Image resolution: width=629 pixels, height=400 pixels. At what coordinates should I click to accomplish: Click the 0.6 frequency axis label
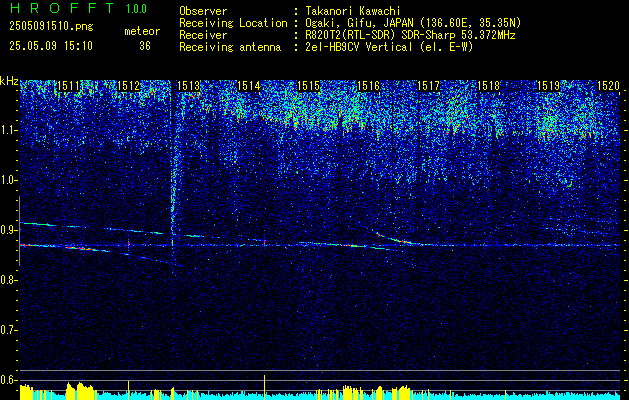[x=9, y=380]
